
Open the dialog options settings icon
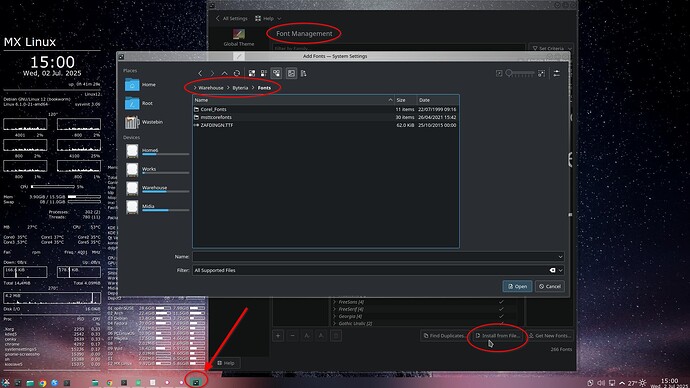click(x=557, y=73)
